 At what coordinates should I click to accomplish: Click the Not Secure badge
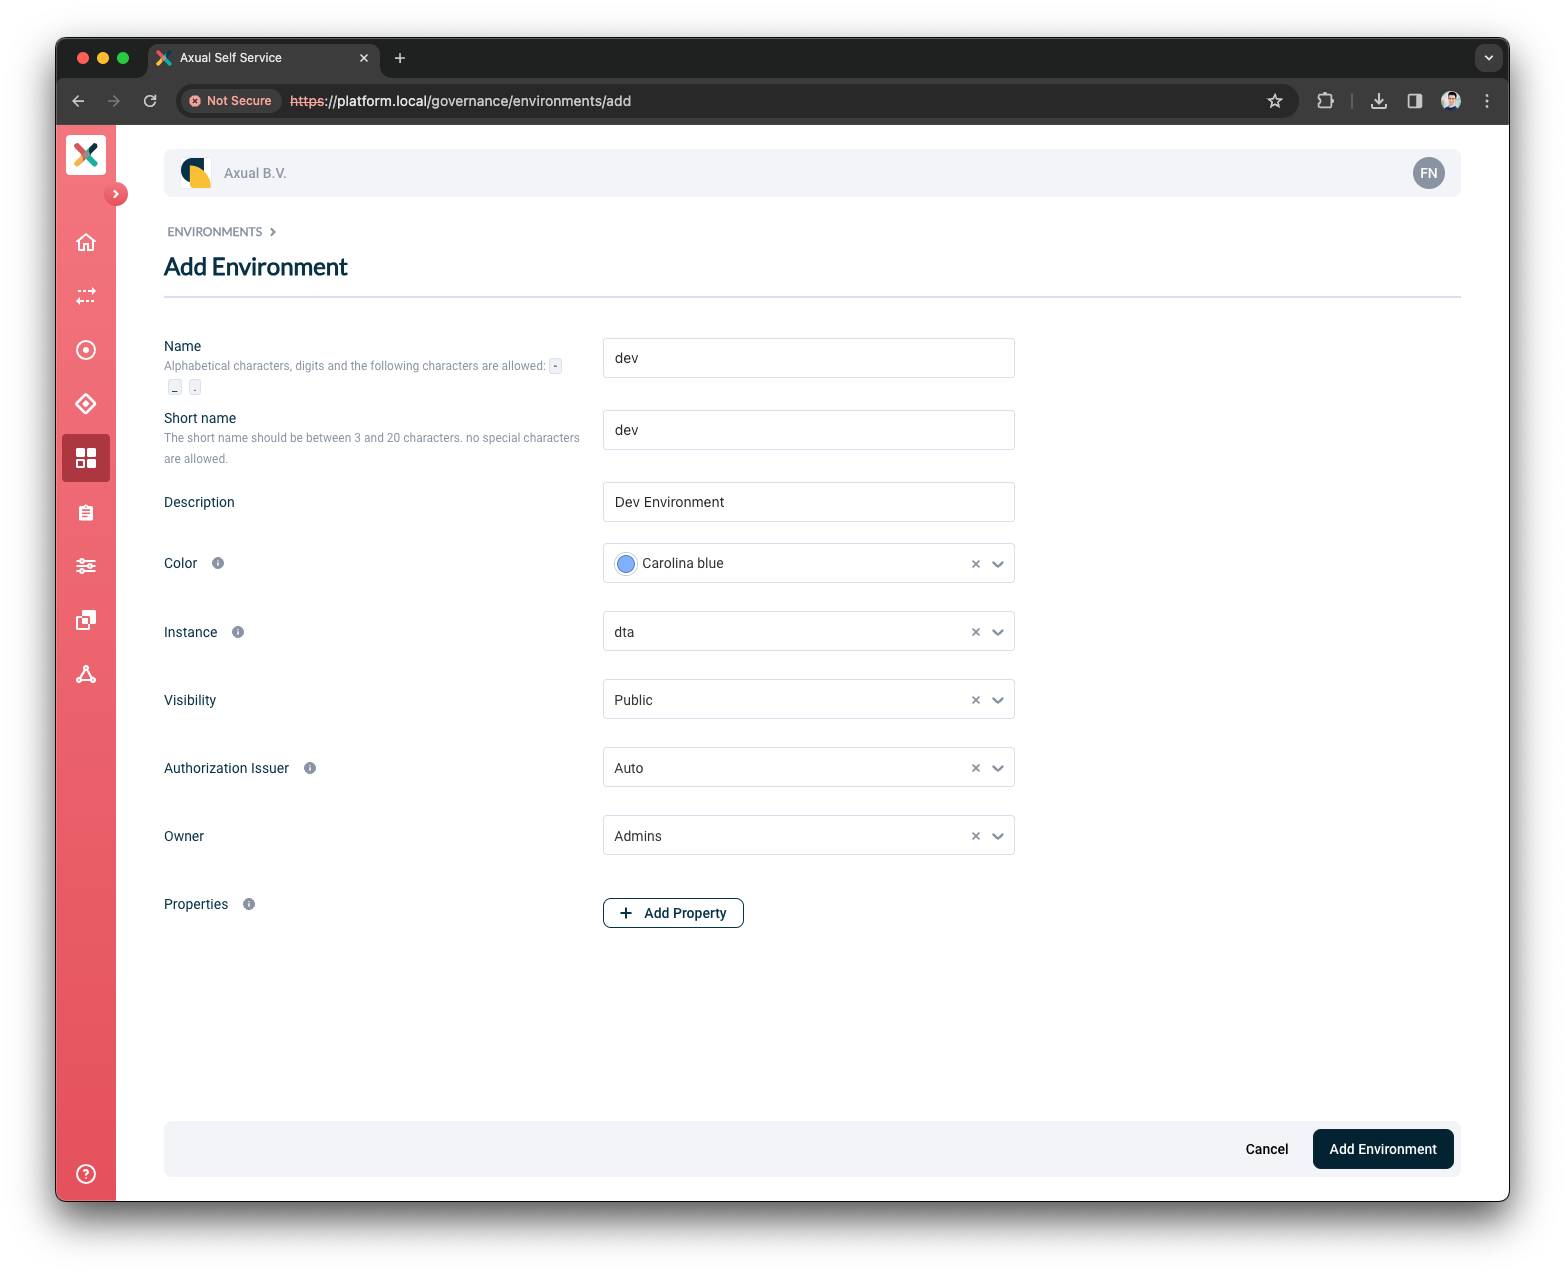231,101
